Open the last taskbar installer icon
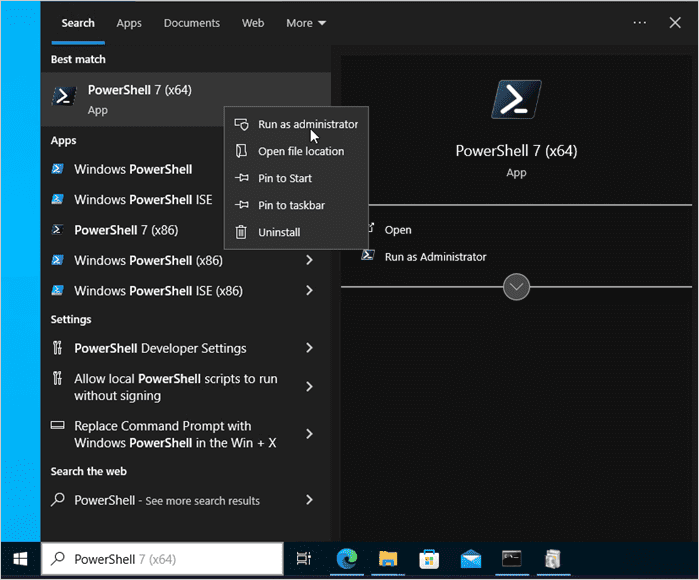699x580 pixels. (x=553, y=559)
